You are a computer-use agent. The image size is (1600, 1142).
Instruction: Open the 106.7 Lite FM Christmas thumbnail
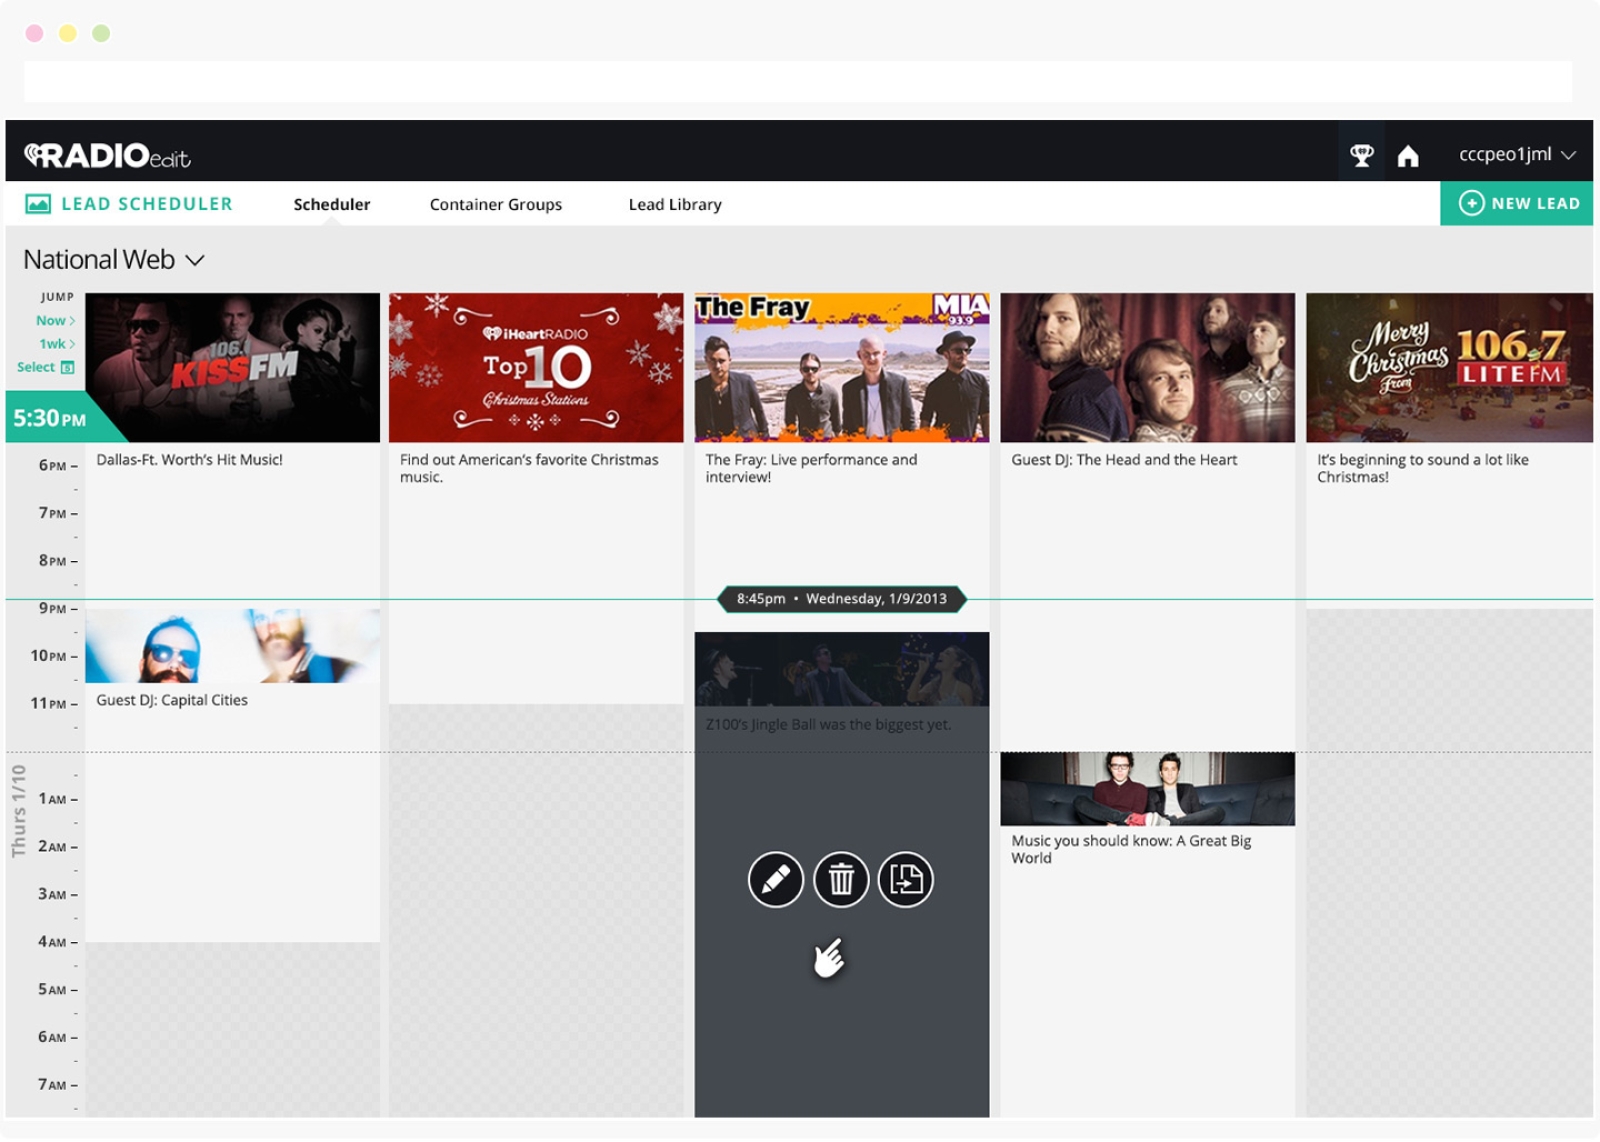pyautogui.click(x=1450, y=367)
